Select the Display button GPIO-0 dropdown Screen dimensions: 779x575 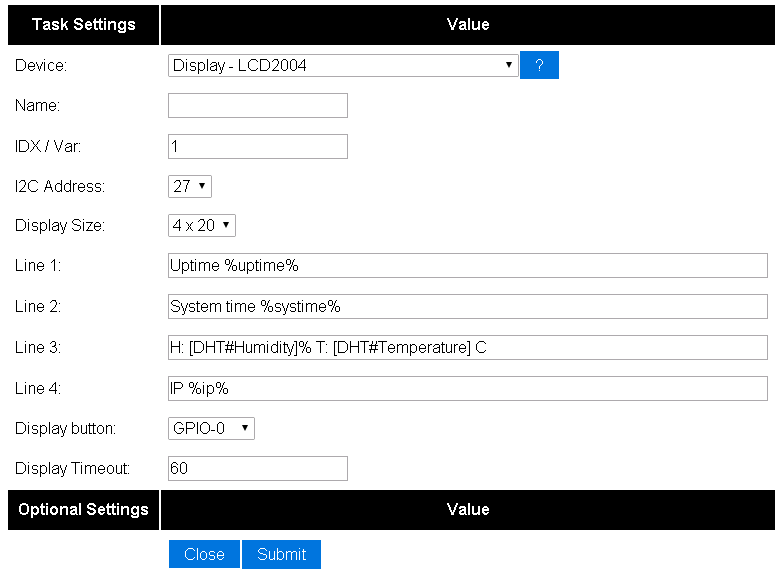(211, 428)
